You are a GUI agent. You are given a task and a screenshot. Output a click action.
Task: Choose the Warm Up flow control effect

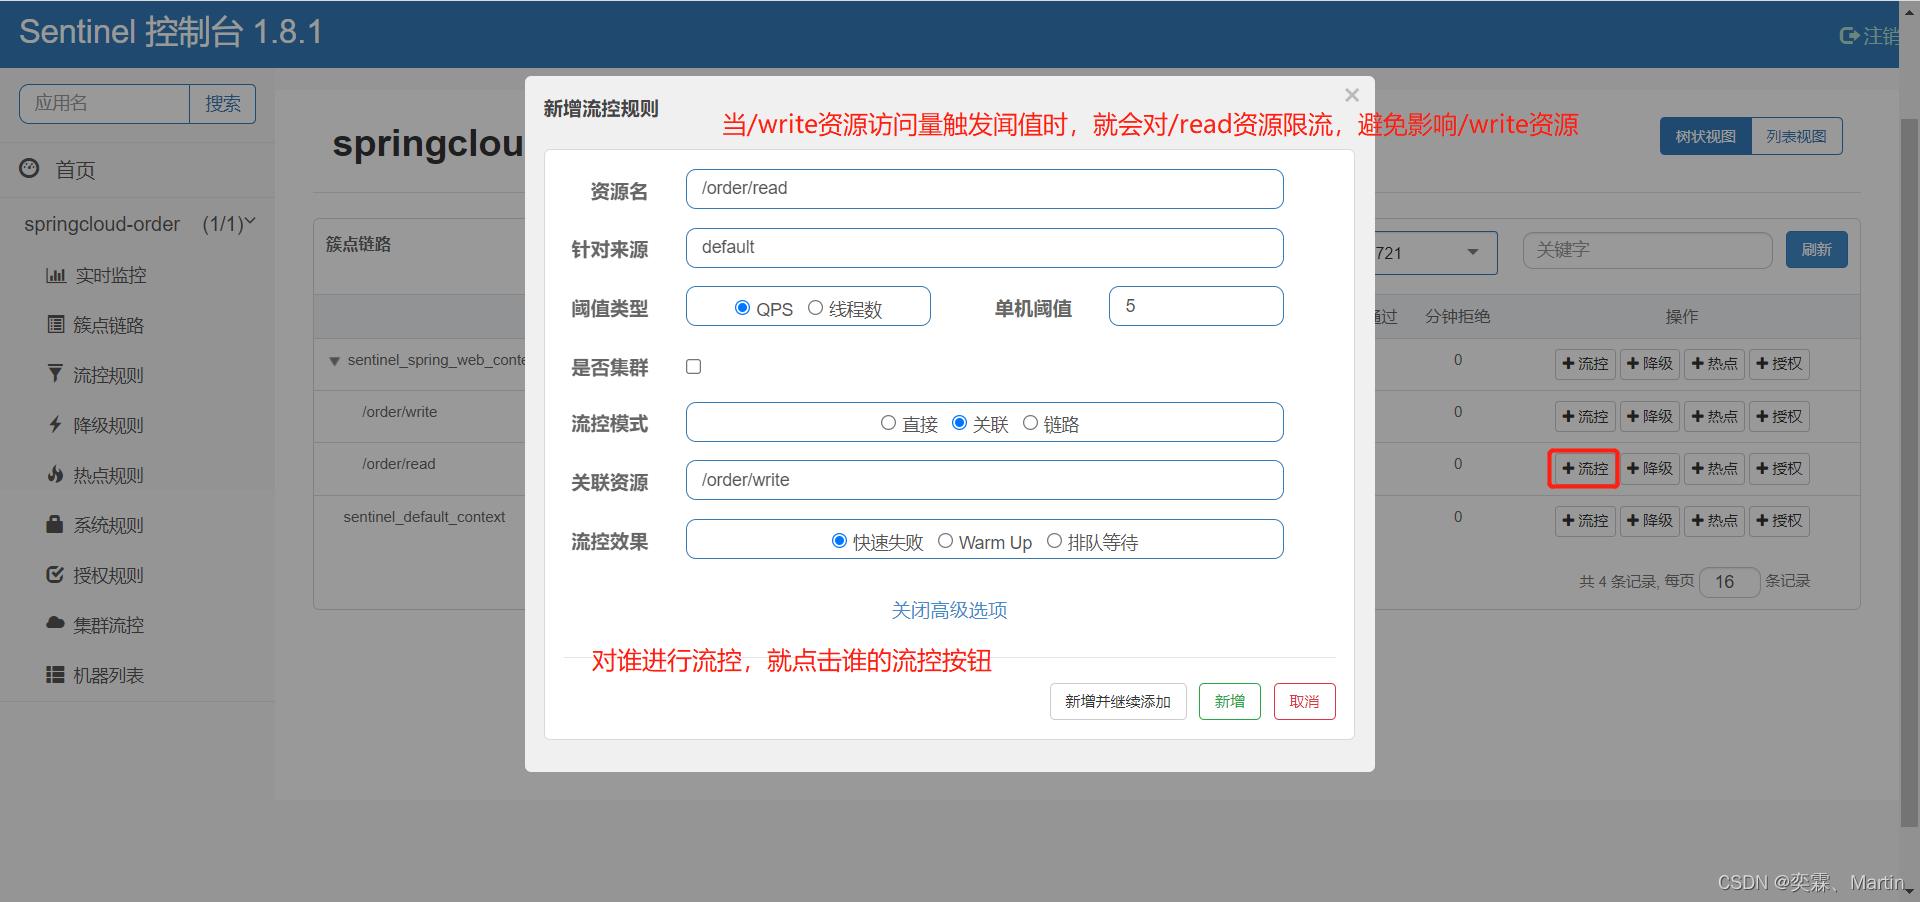point(945,541)
